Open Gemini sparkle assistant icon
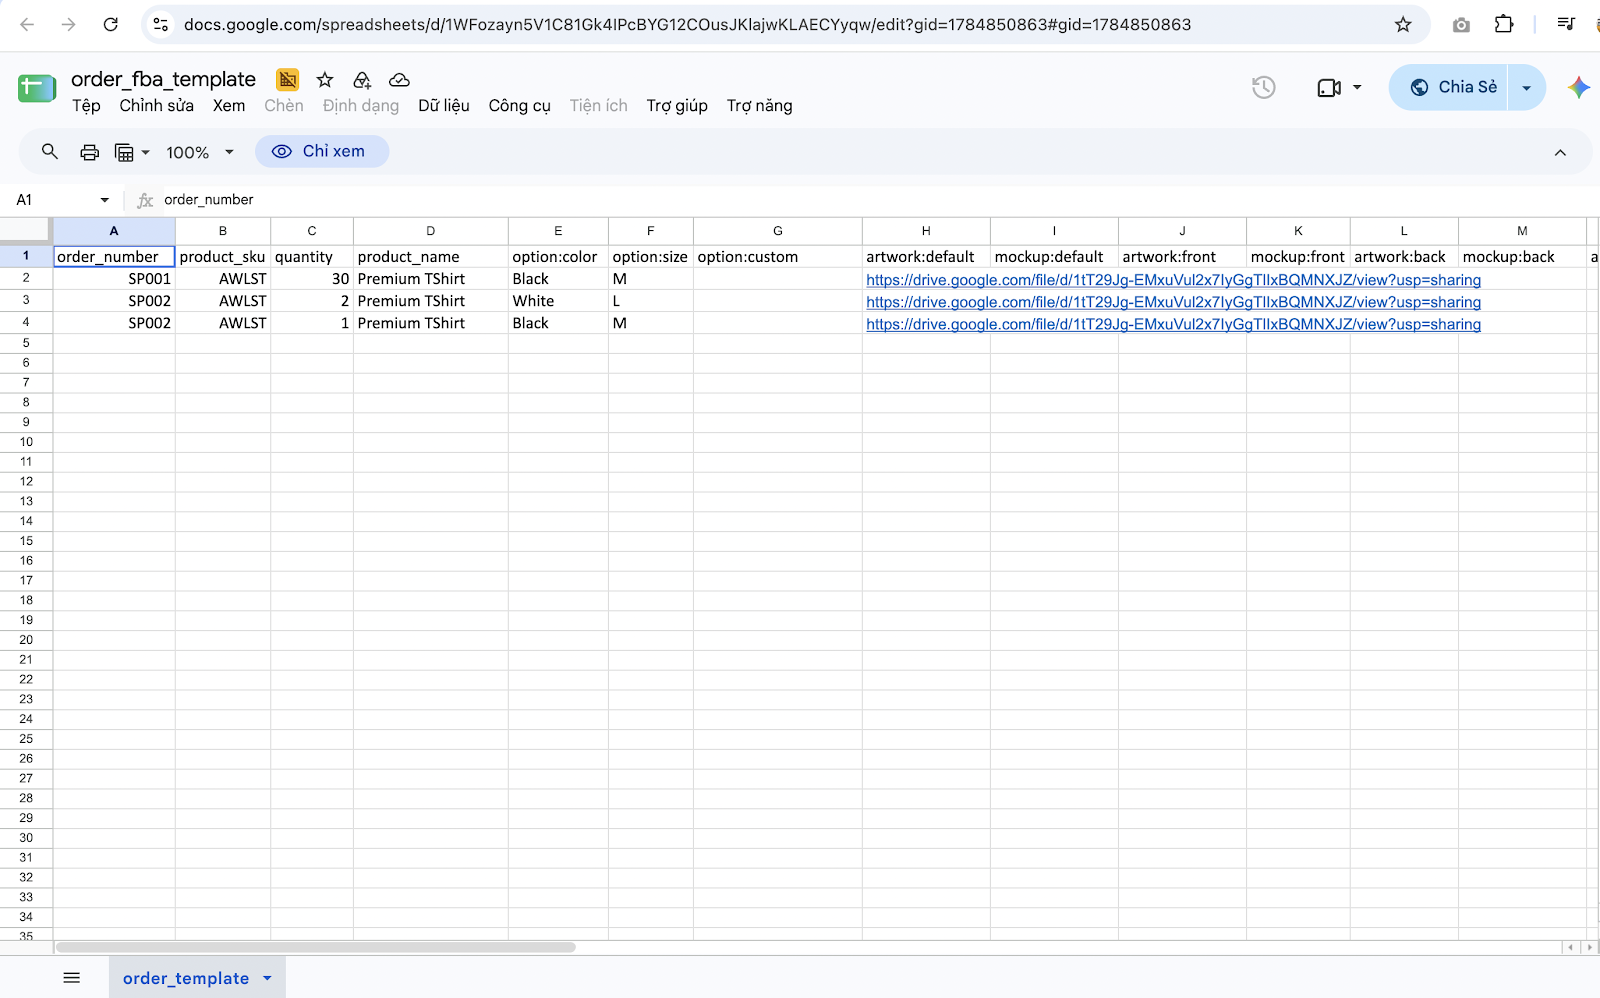1600x998 pixels. click(1579, 88)
